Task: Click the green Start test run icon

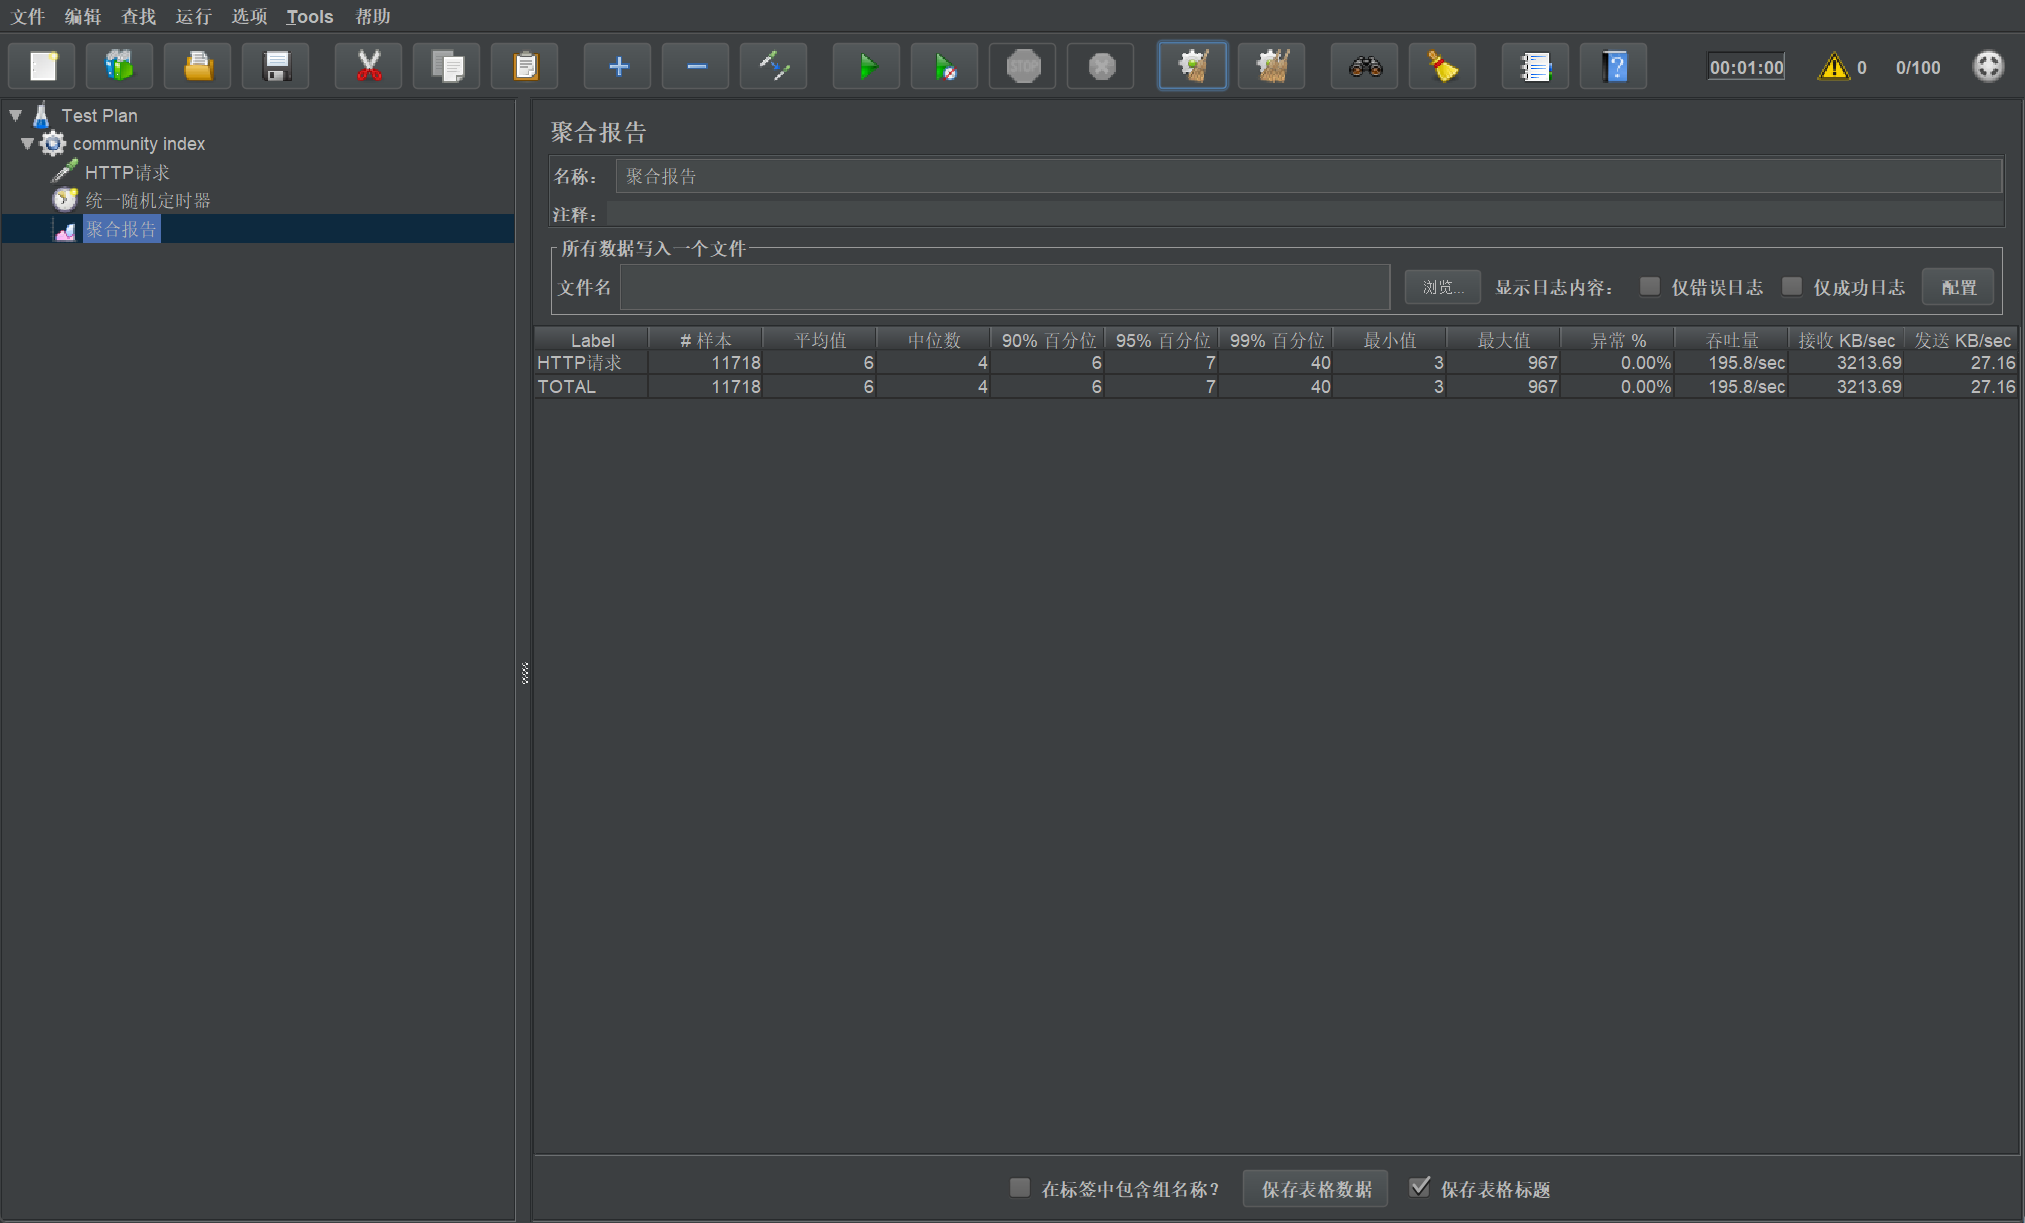Action: [866, 67]
